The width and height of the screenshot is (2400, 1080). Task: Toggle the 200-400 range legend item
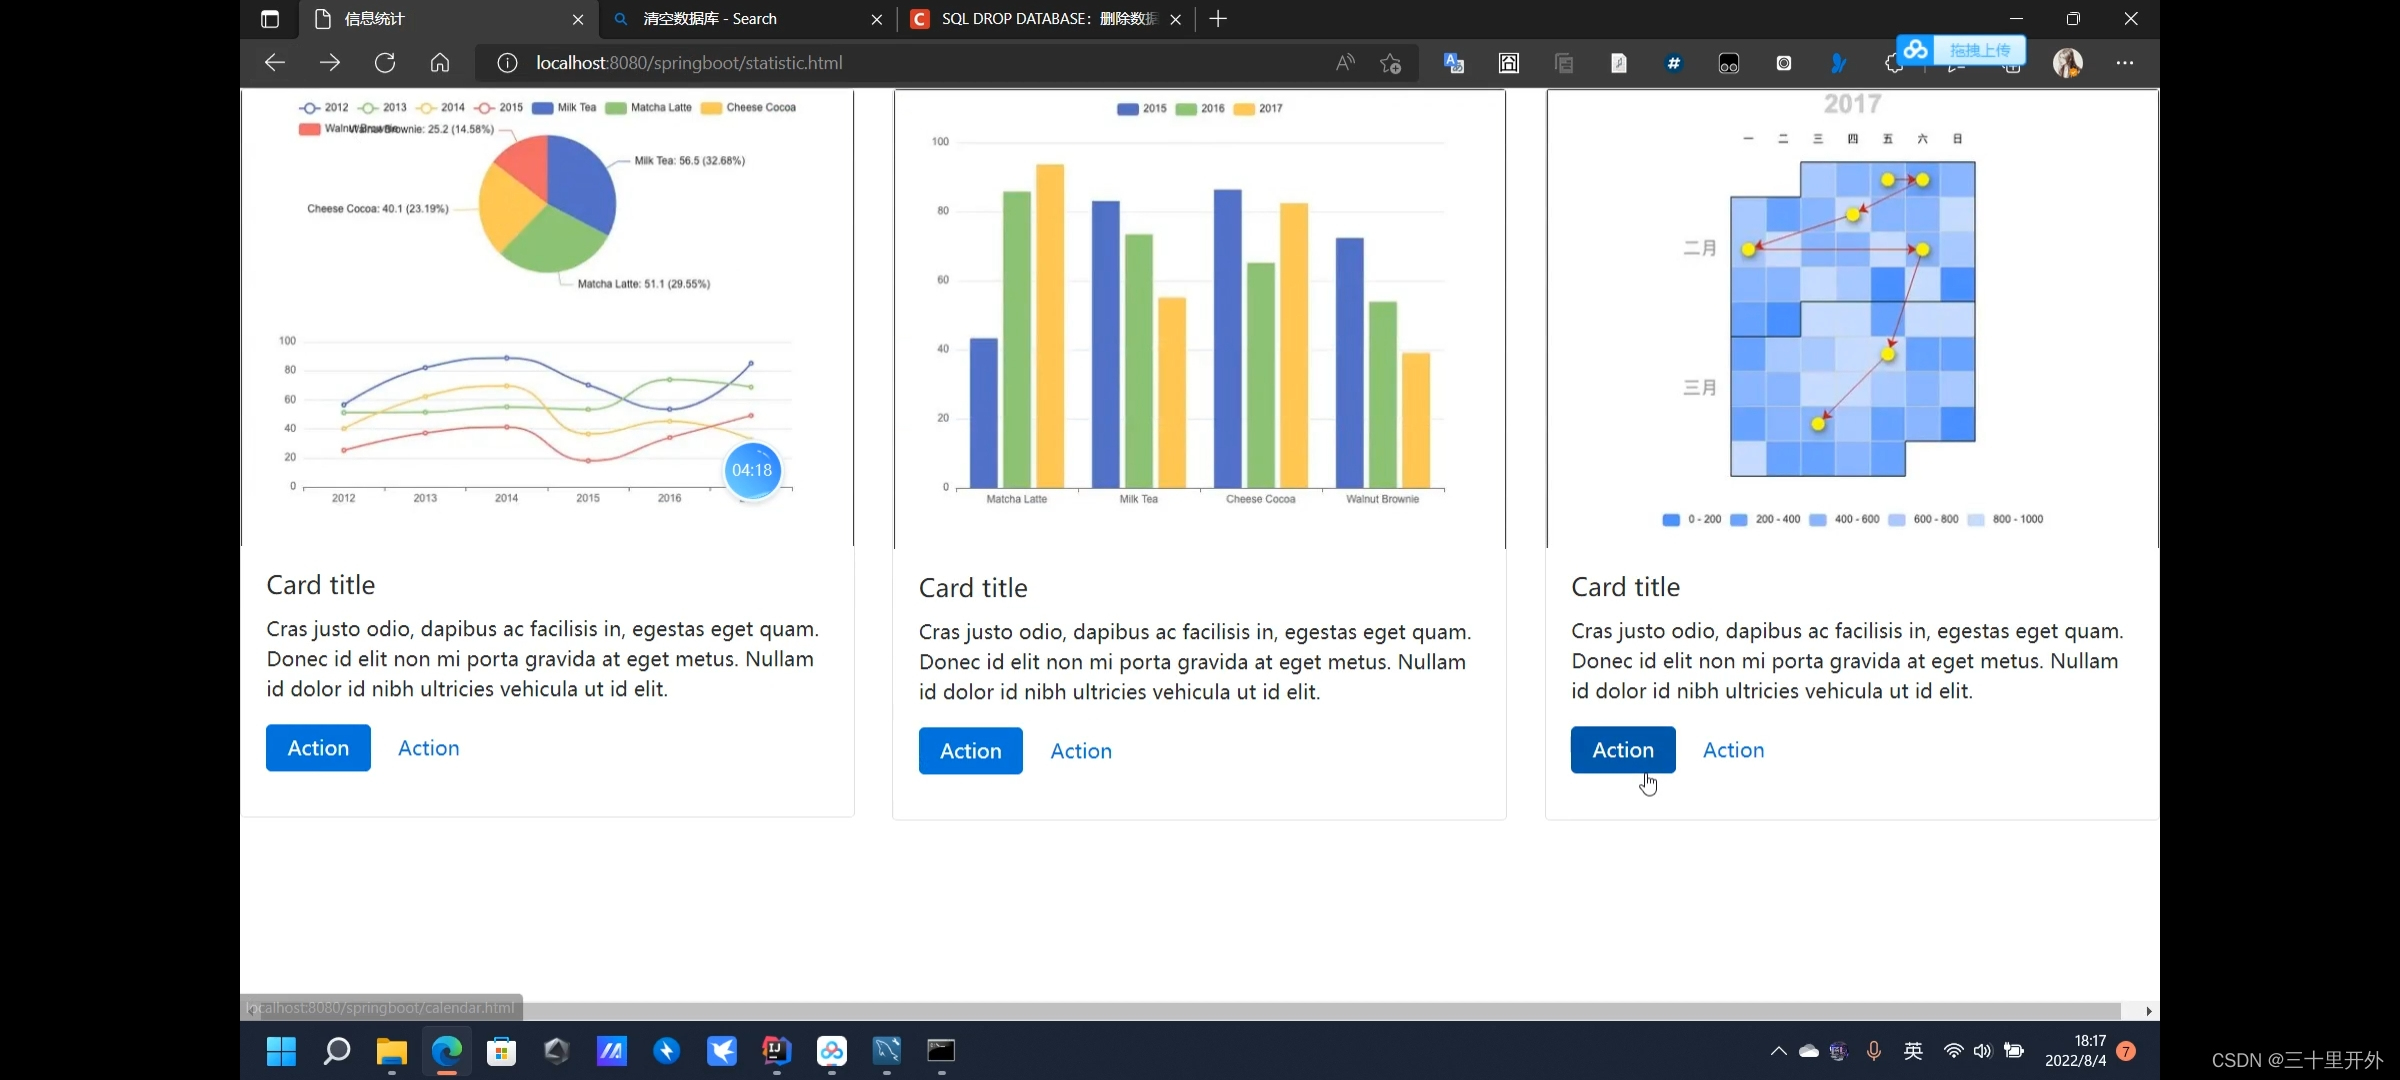[1768, 519]
